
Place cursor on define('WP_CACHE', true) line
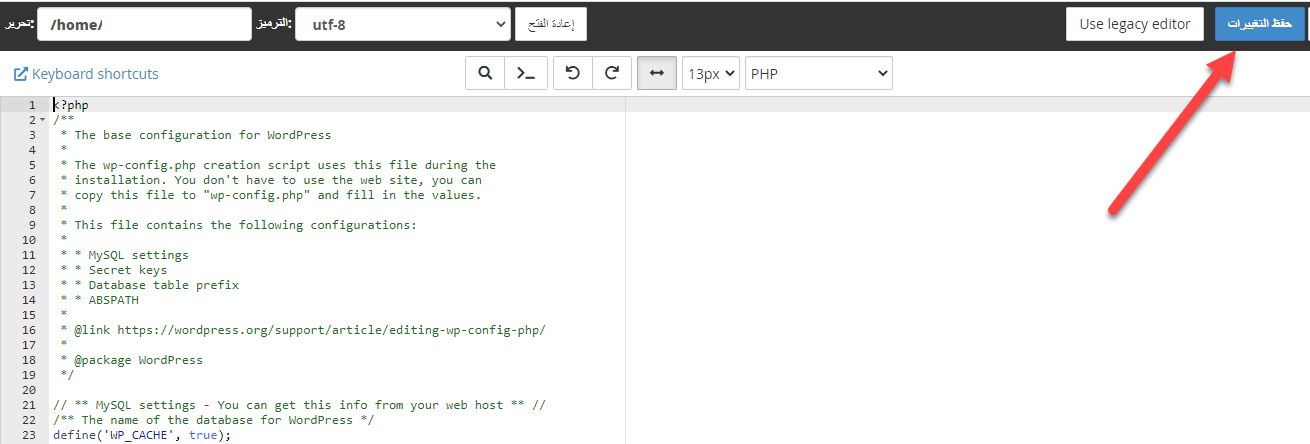[x=142, y=435]
